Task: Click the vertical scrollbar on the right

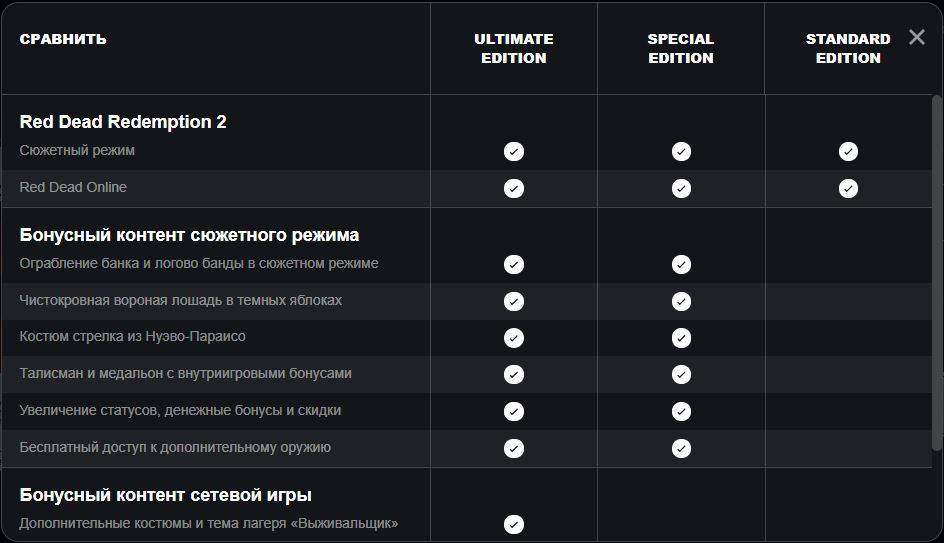Action: (x=937, y=272)
